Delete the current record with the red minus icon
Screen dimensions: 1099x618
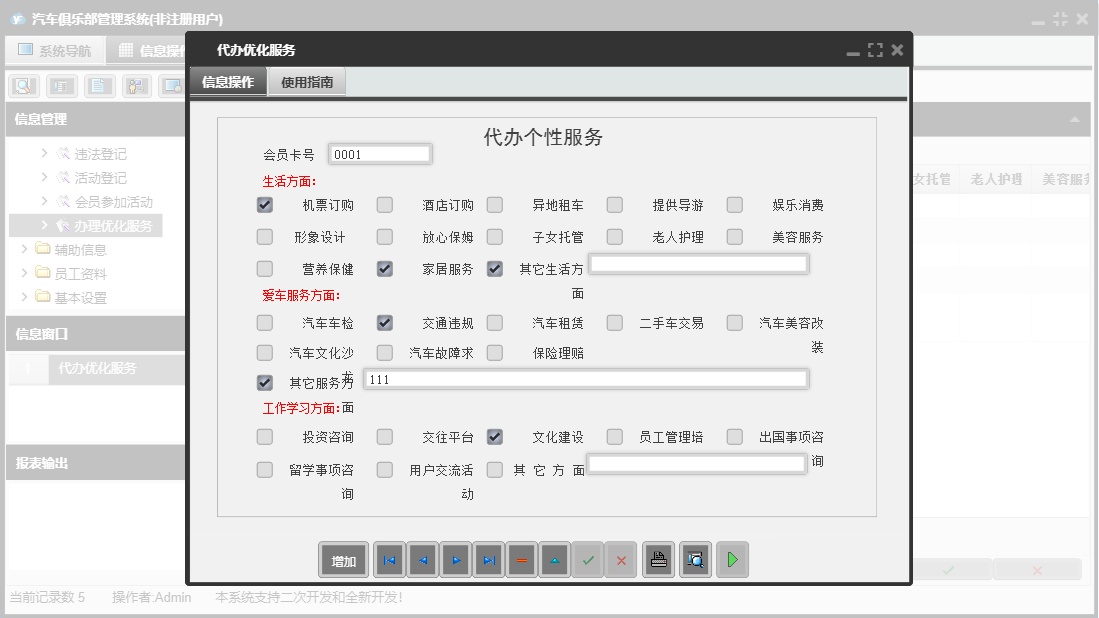click(x=522, y=560)
